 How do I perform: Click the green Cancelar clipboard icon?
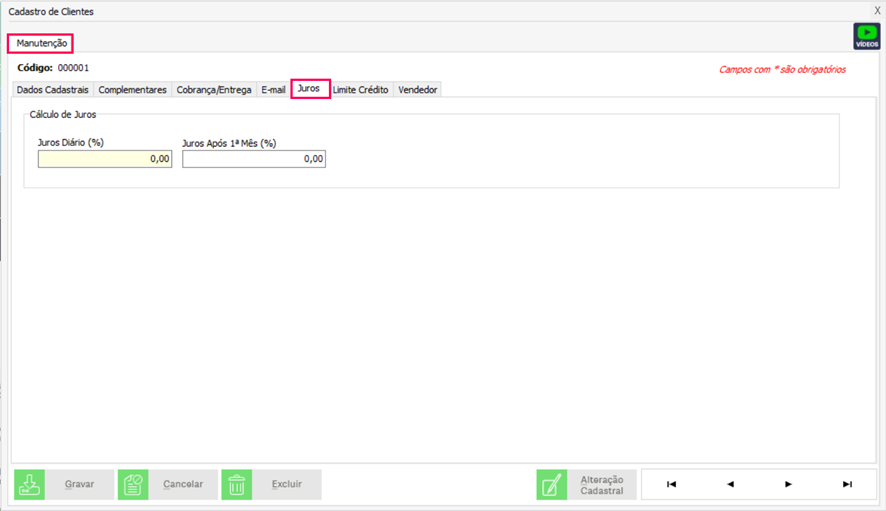coord(133,485)
